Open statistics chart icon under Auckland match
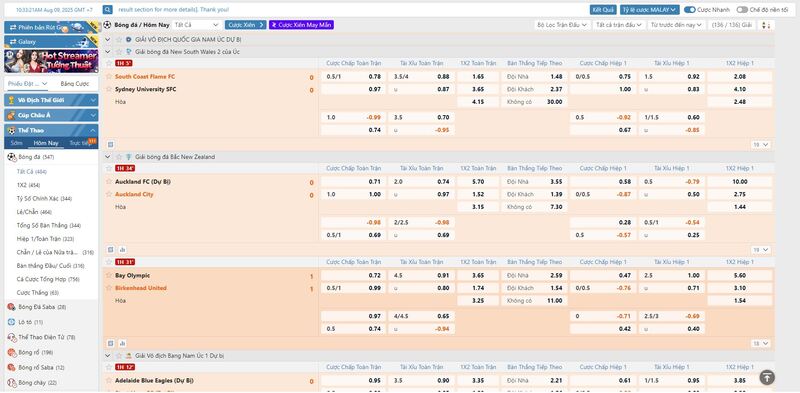 (x=122, y=250)
